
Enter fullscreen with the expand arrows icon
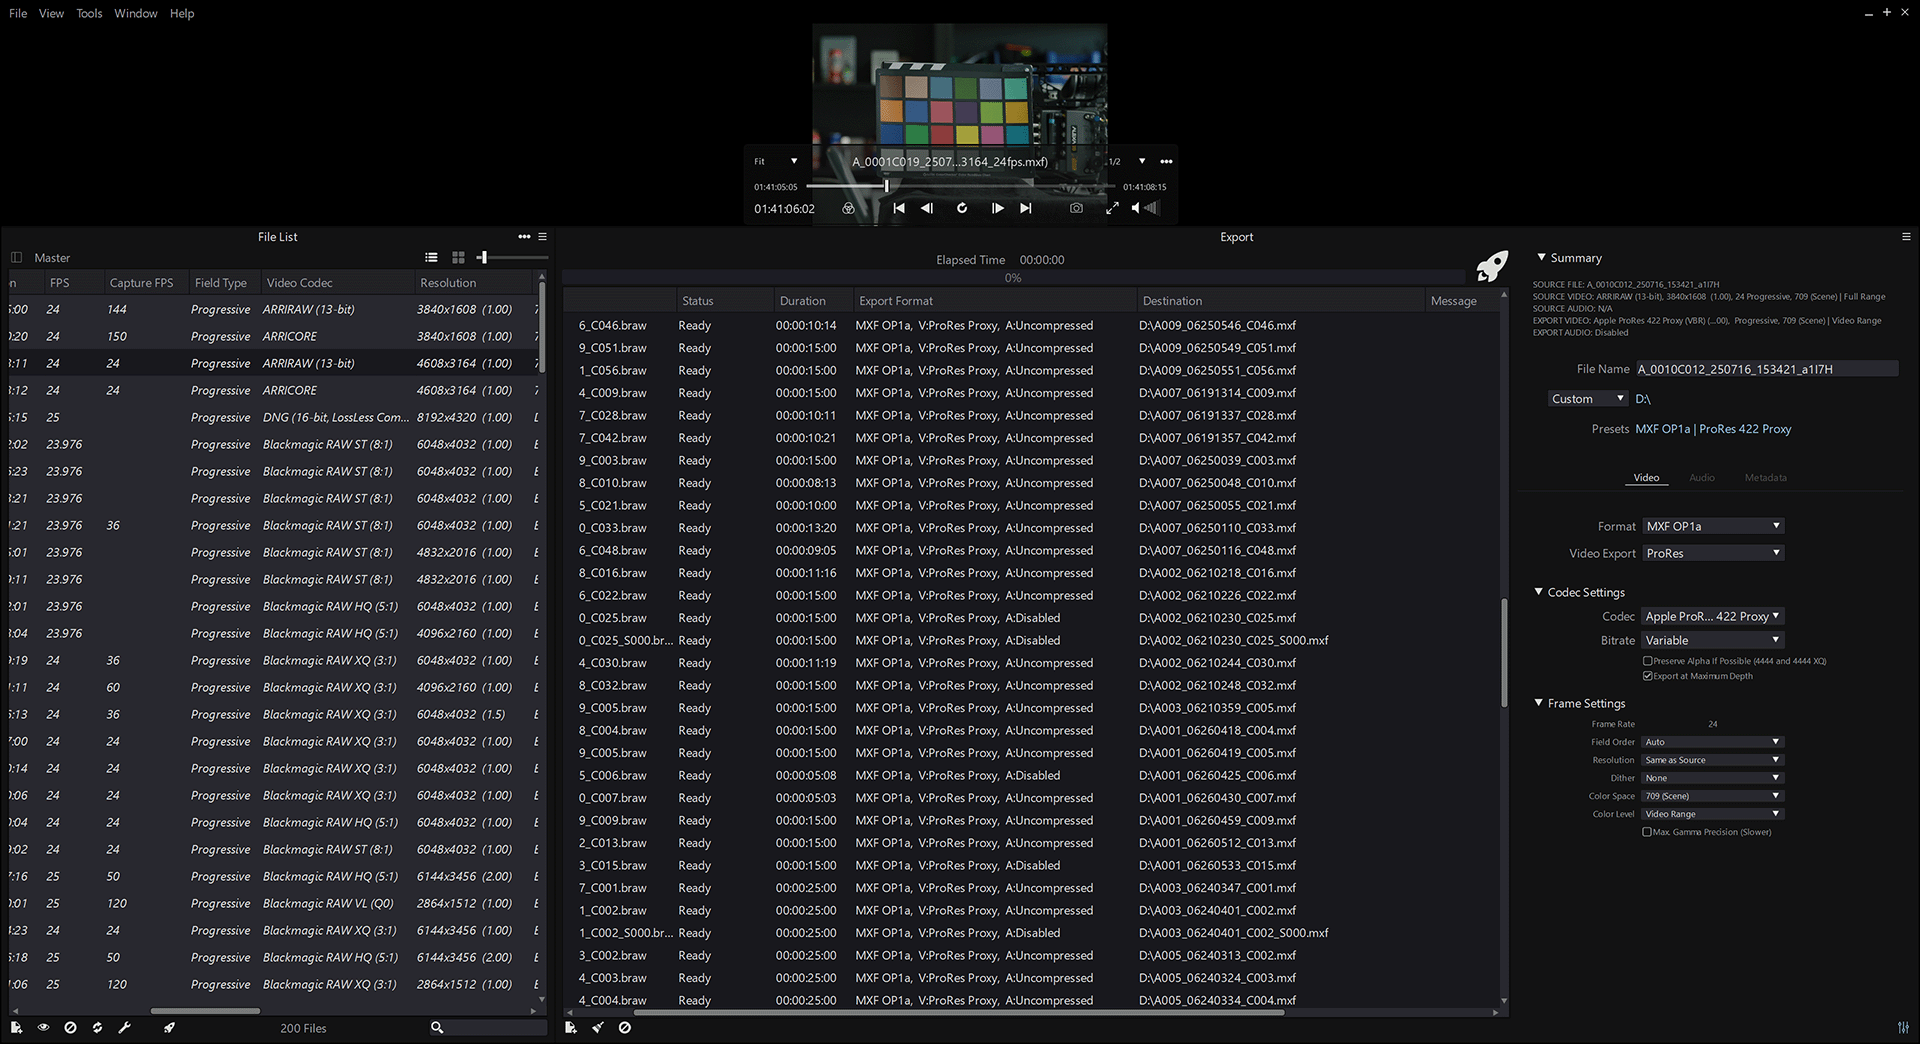click(1112, 208)
